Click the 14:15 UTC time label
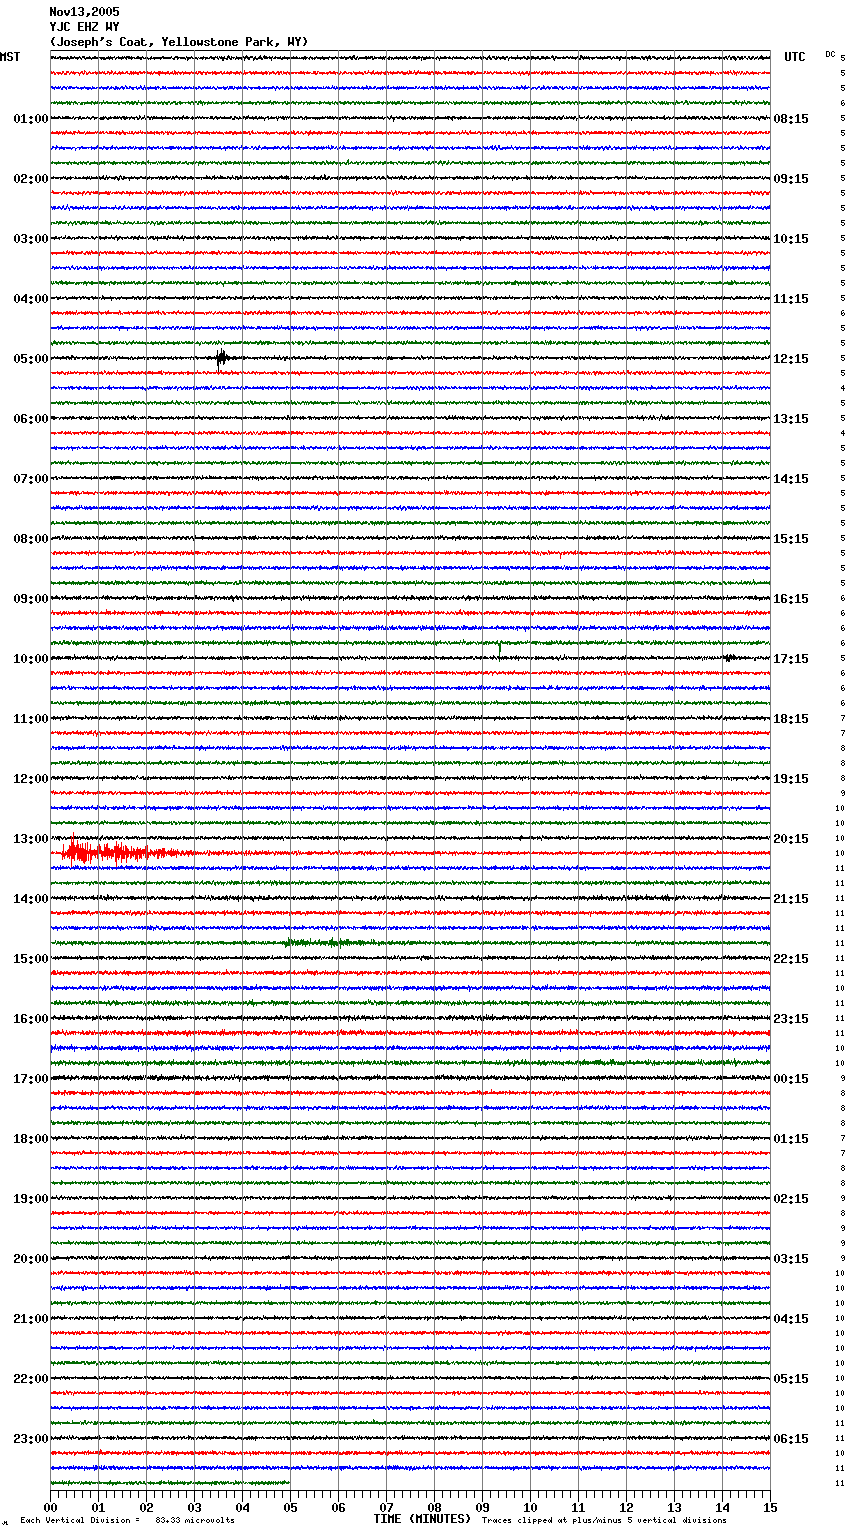Screen dimensions: 850x1534 coord(791,479)
